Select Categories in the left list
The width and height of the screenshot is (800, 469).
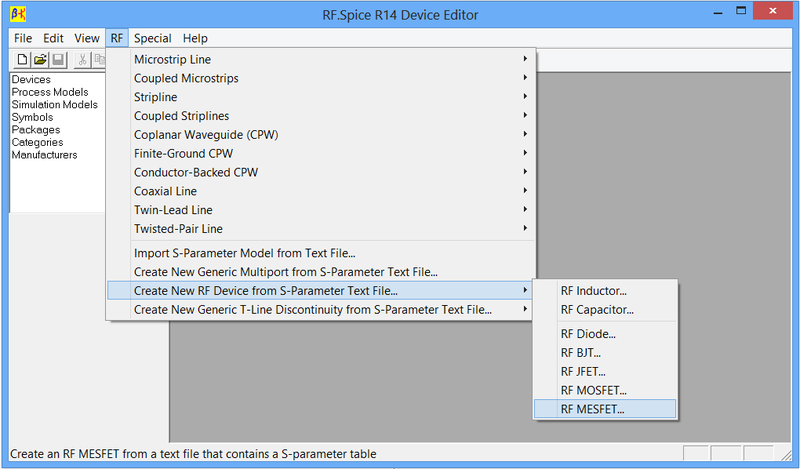pos(37,142)
